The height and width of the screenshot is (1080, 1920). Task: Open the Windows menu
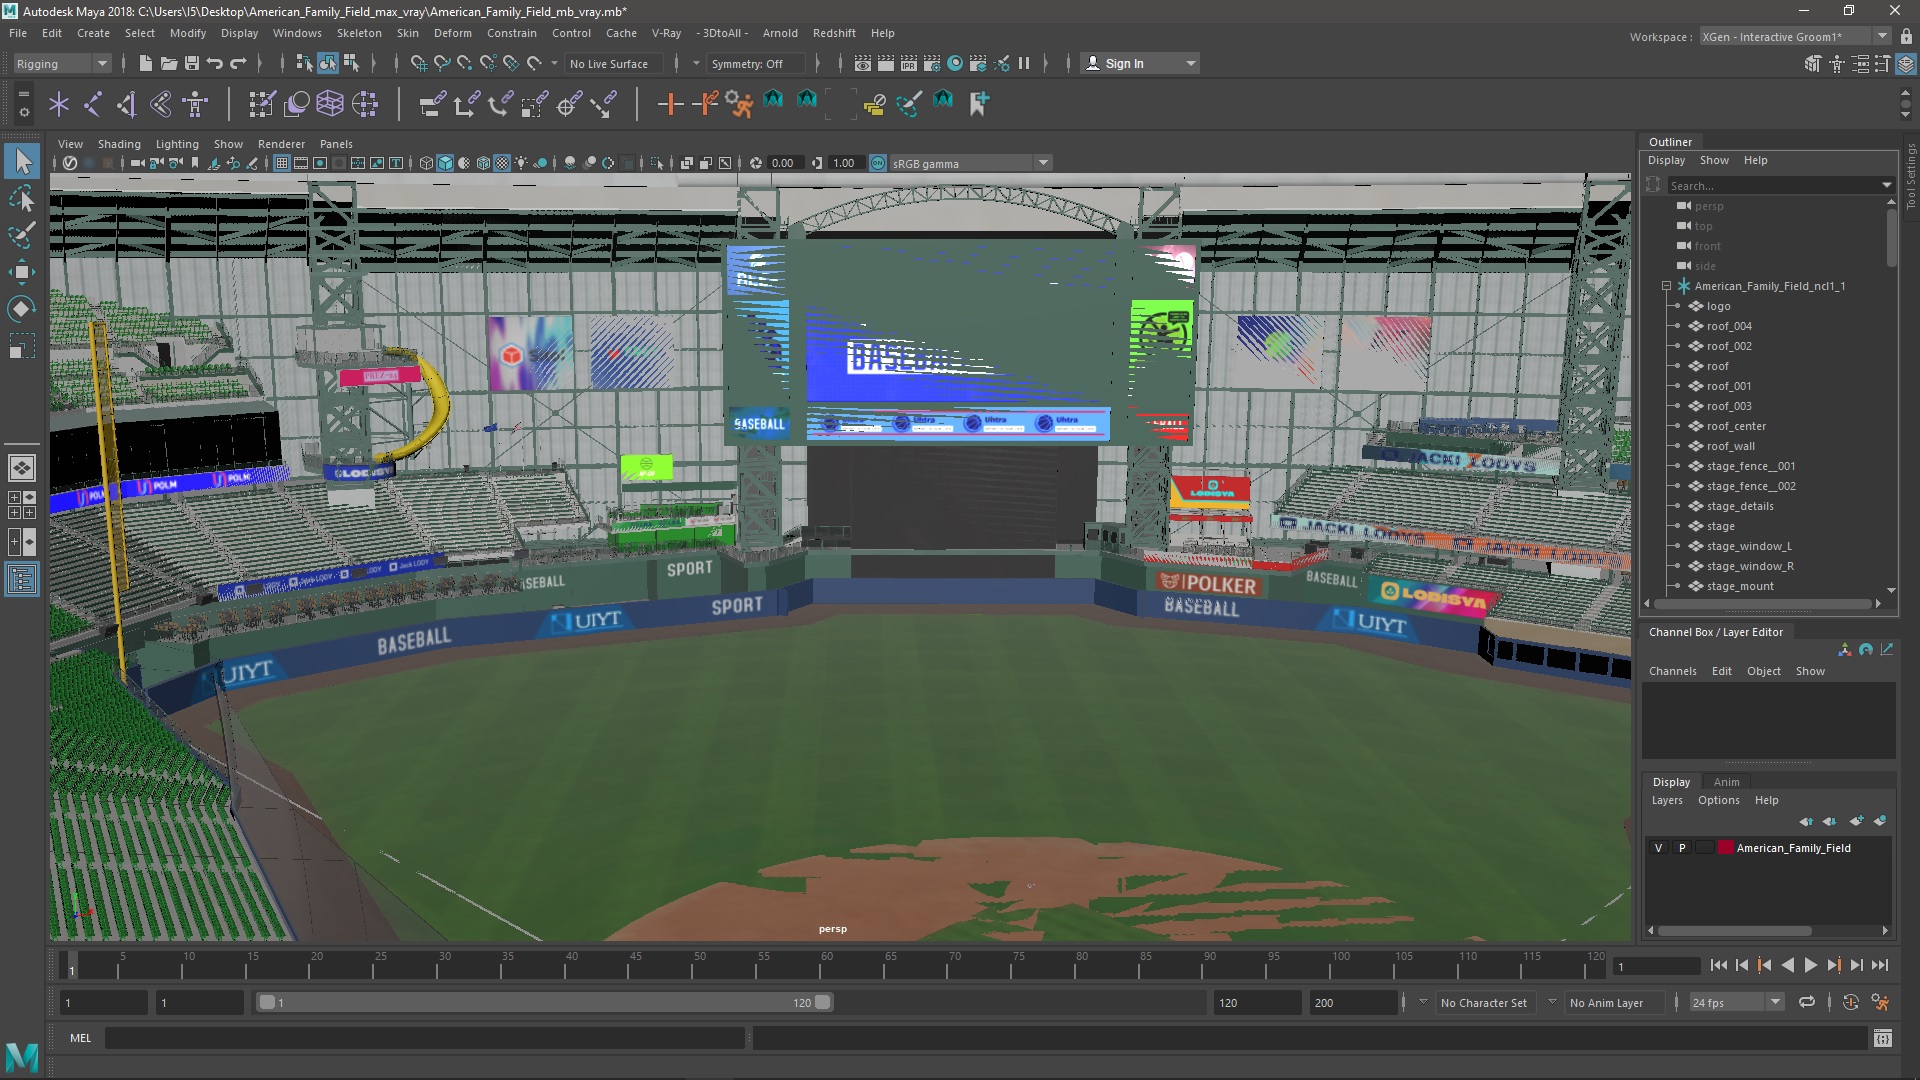coord(297,33)
